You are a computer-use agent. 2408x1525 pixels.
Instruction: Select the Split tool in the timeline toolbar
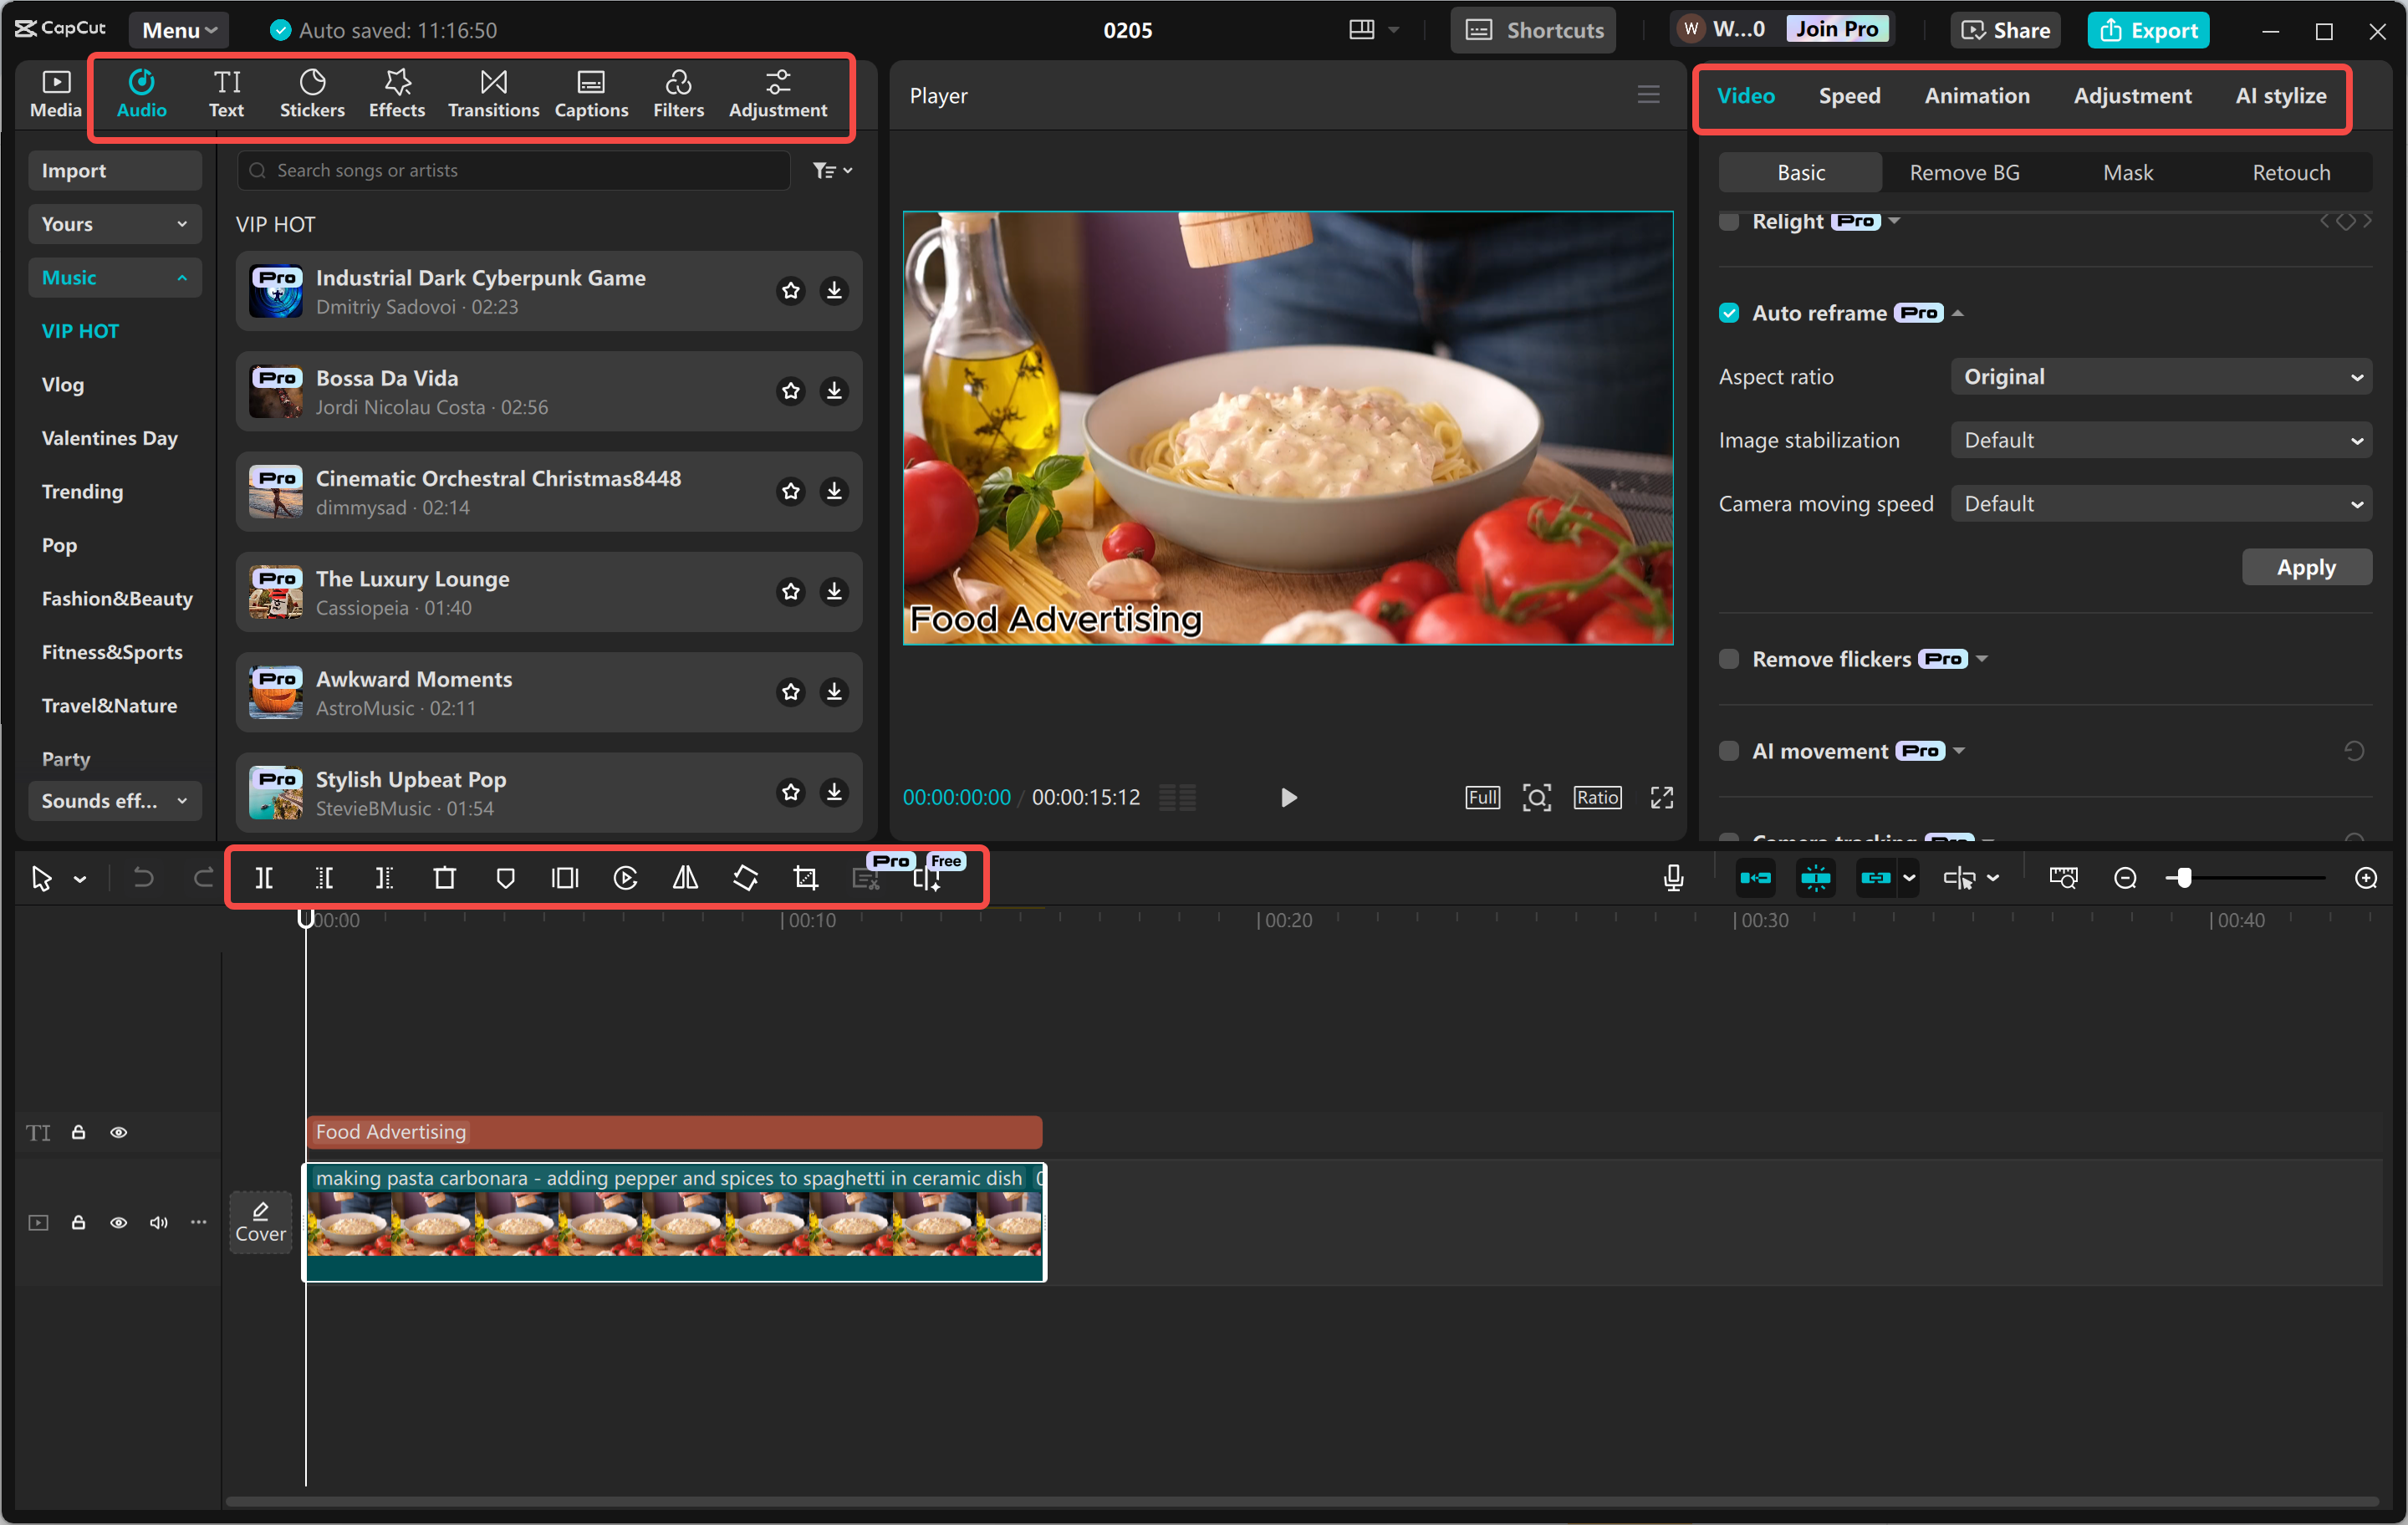coord(264,877)
